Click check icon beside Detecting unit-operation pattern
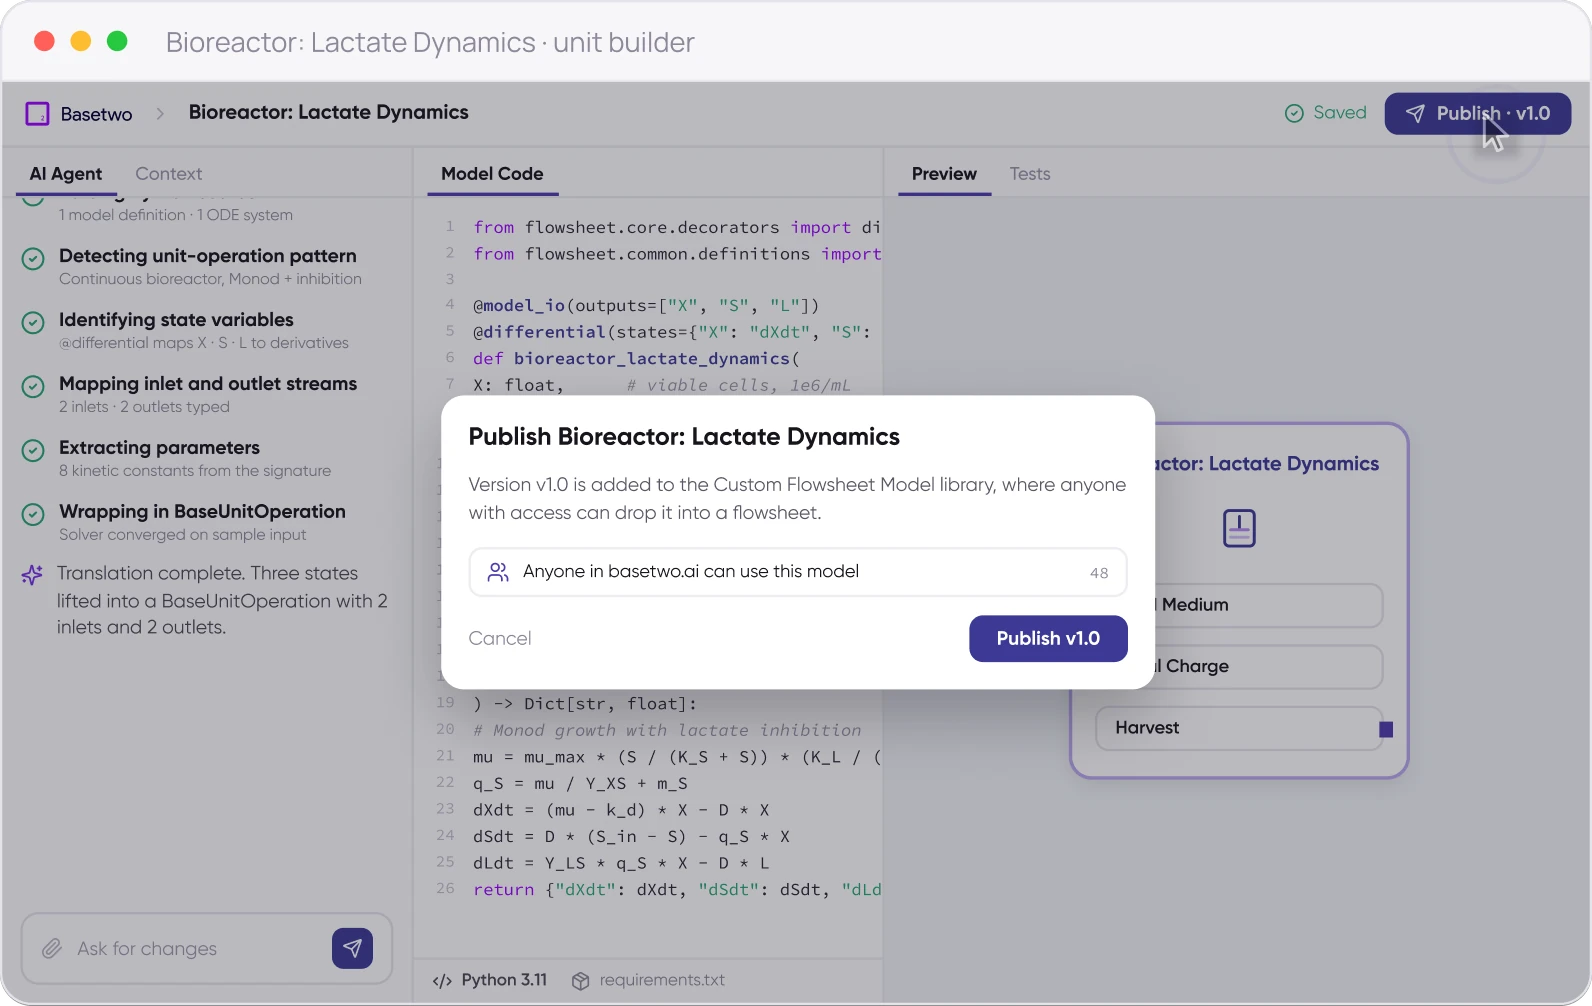This screenshot has width=1592, height=1006. point(33,259)
